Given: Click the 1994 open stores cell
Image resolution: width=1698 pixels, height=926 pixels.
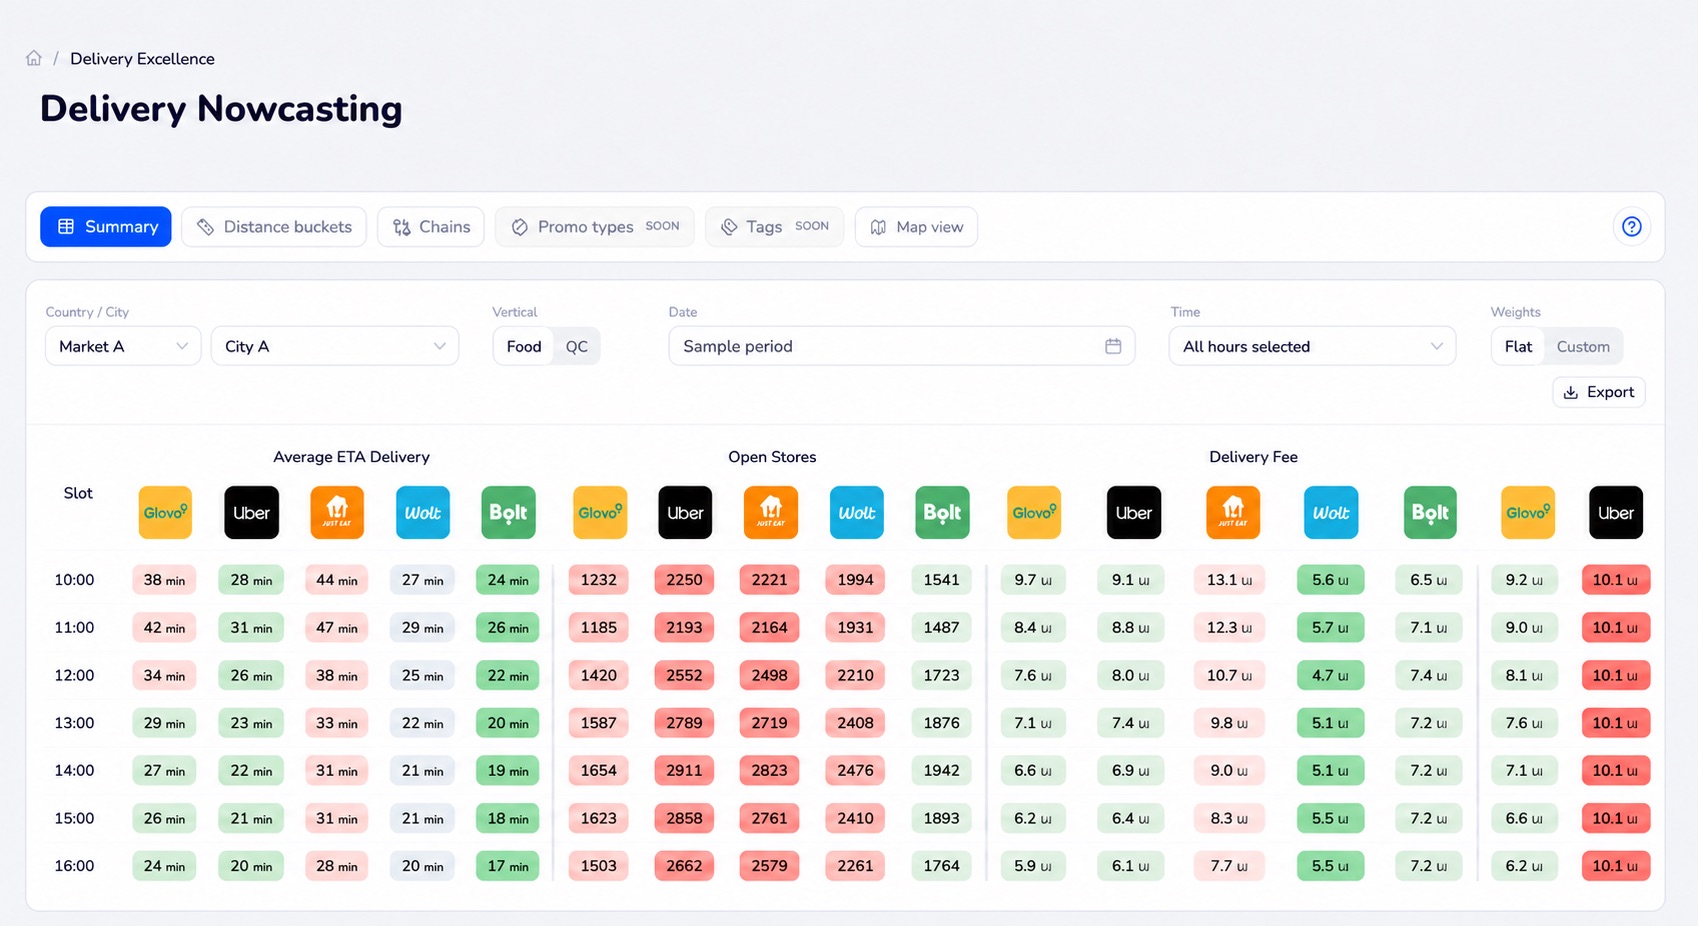Looking at the screenshot, I should click(856, 580).
